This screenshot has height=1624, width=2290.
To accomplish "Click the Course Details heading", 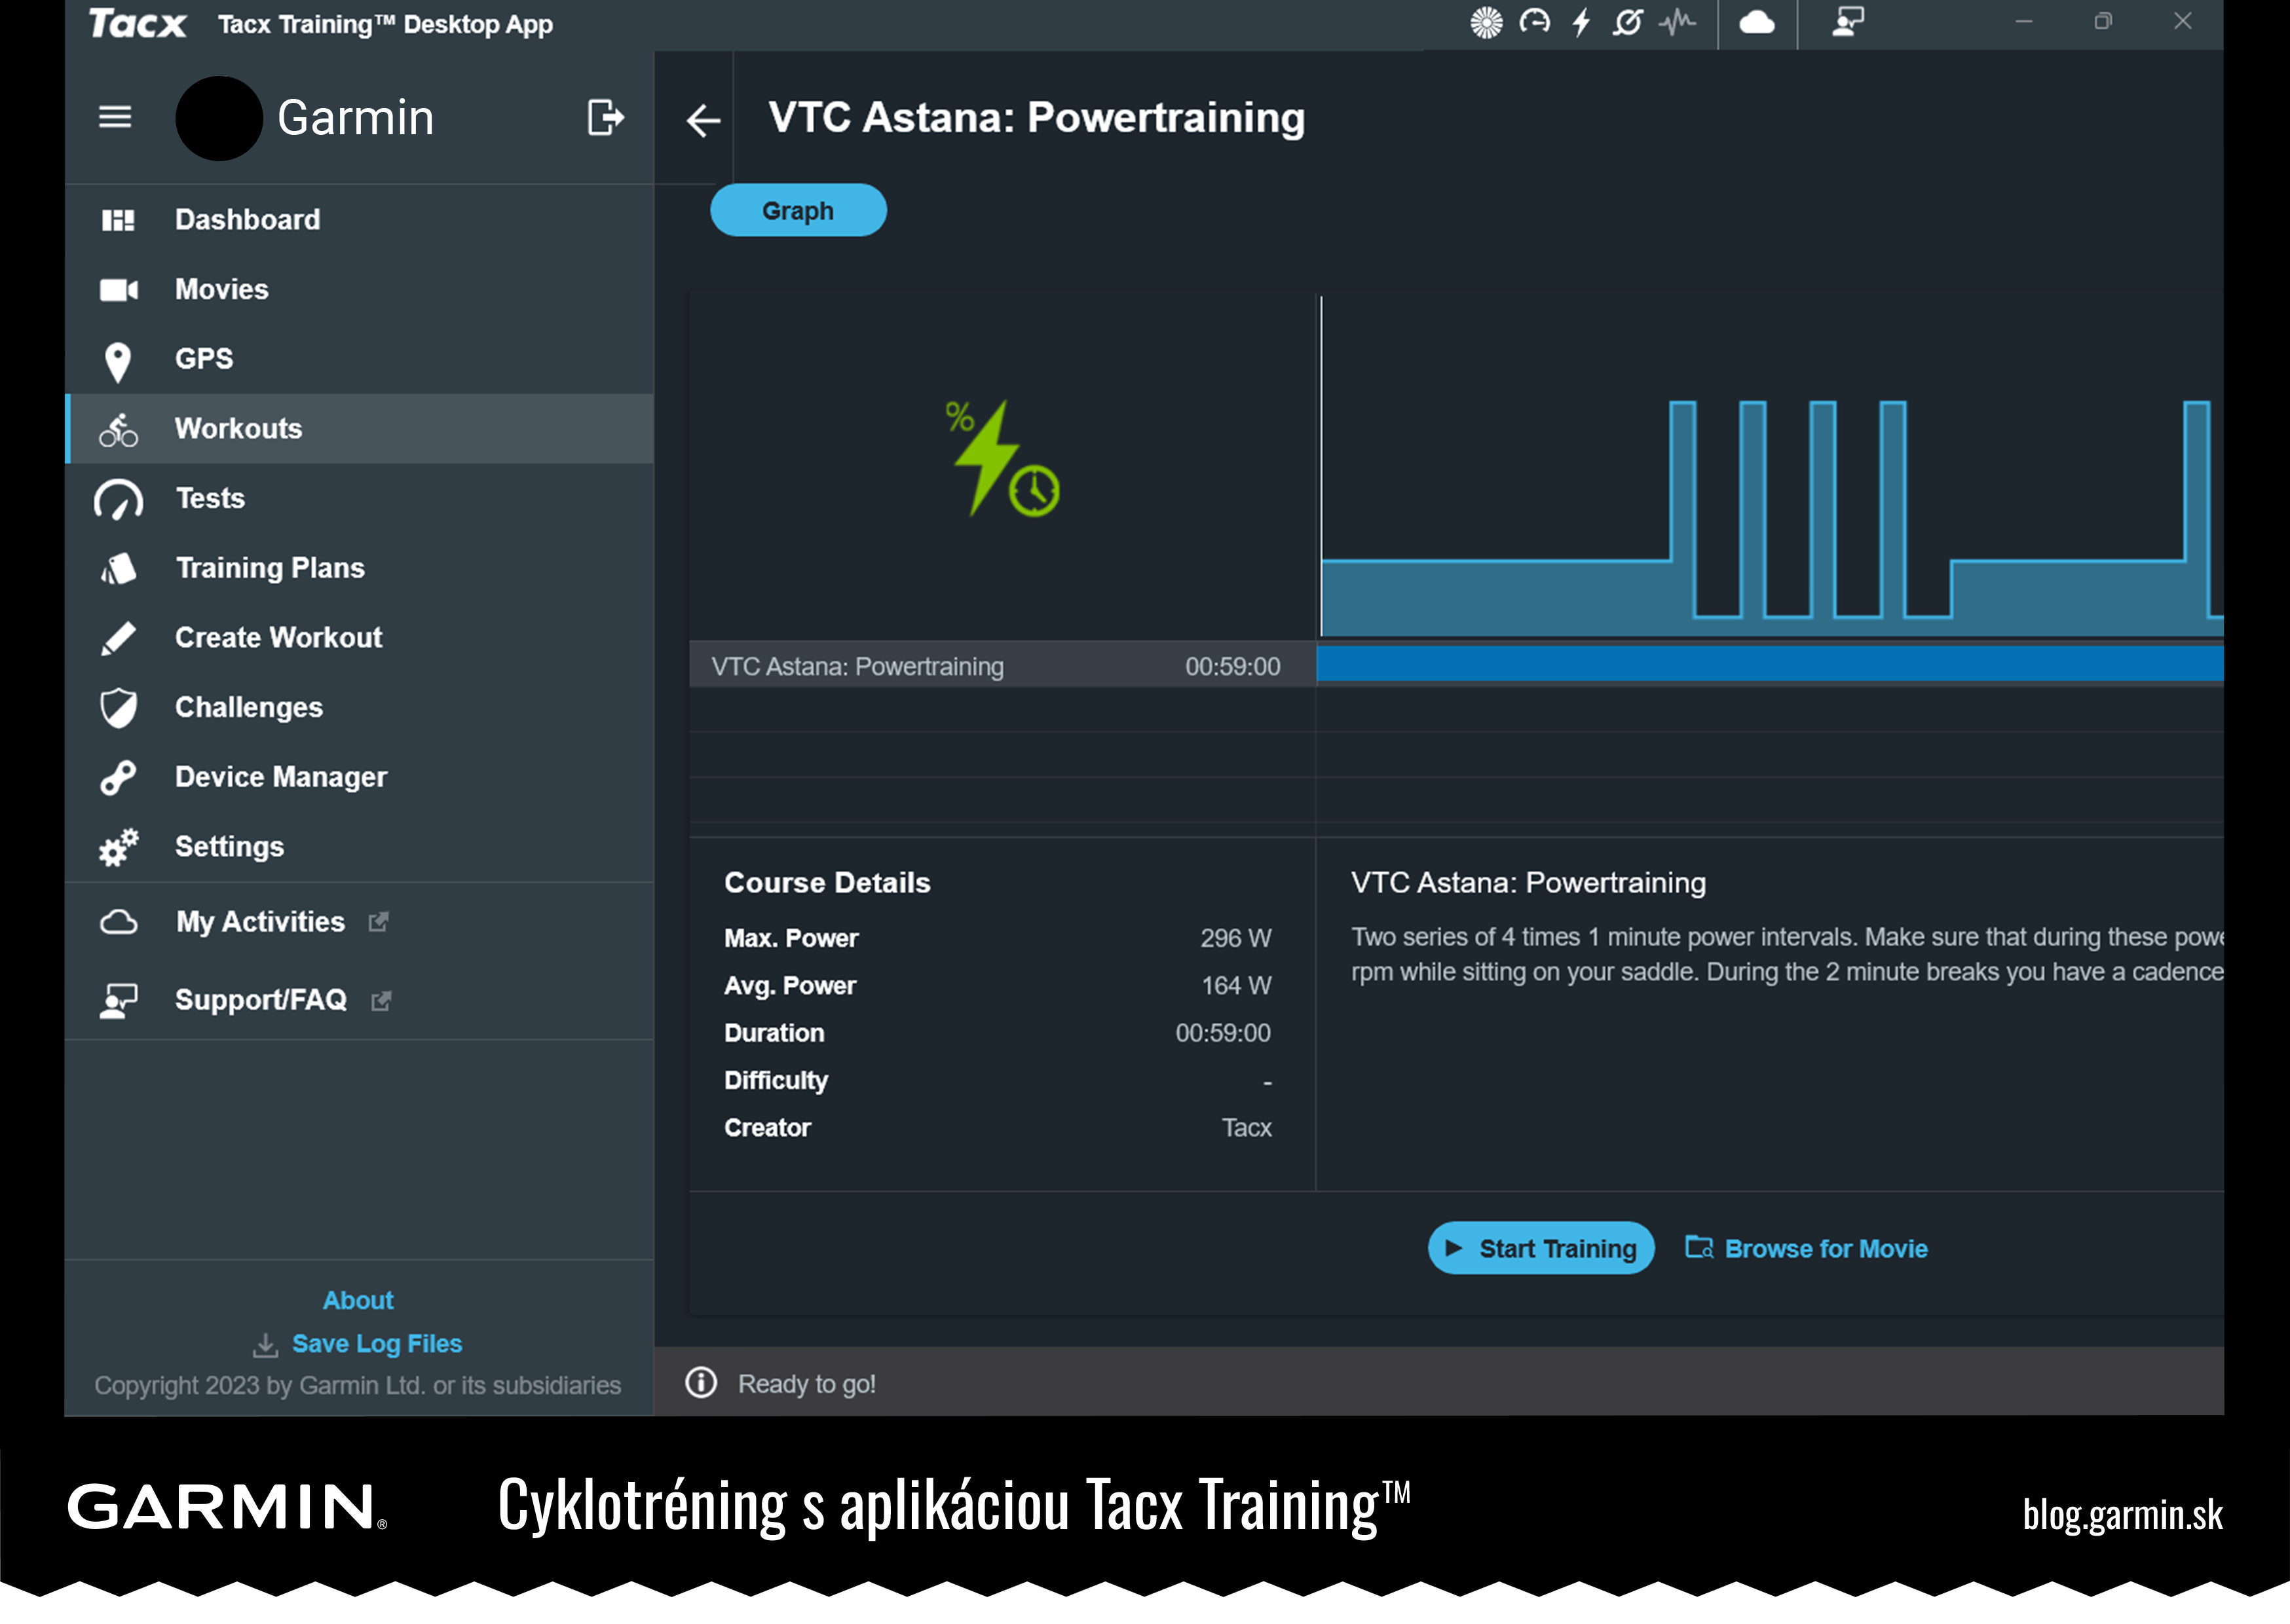I will pyautogui.click(x=827, y=882).
